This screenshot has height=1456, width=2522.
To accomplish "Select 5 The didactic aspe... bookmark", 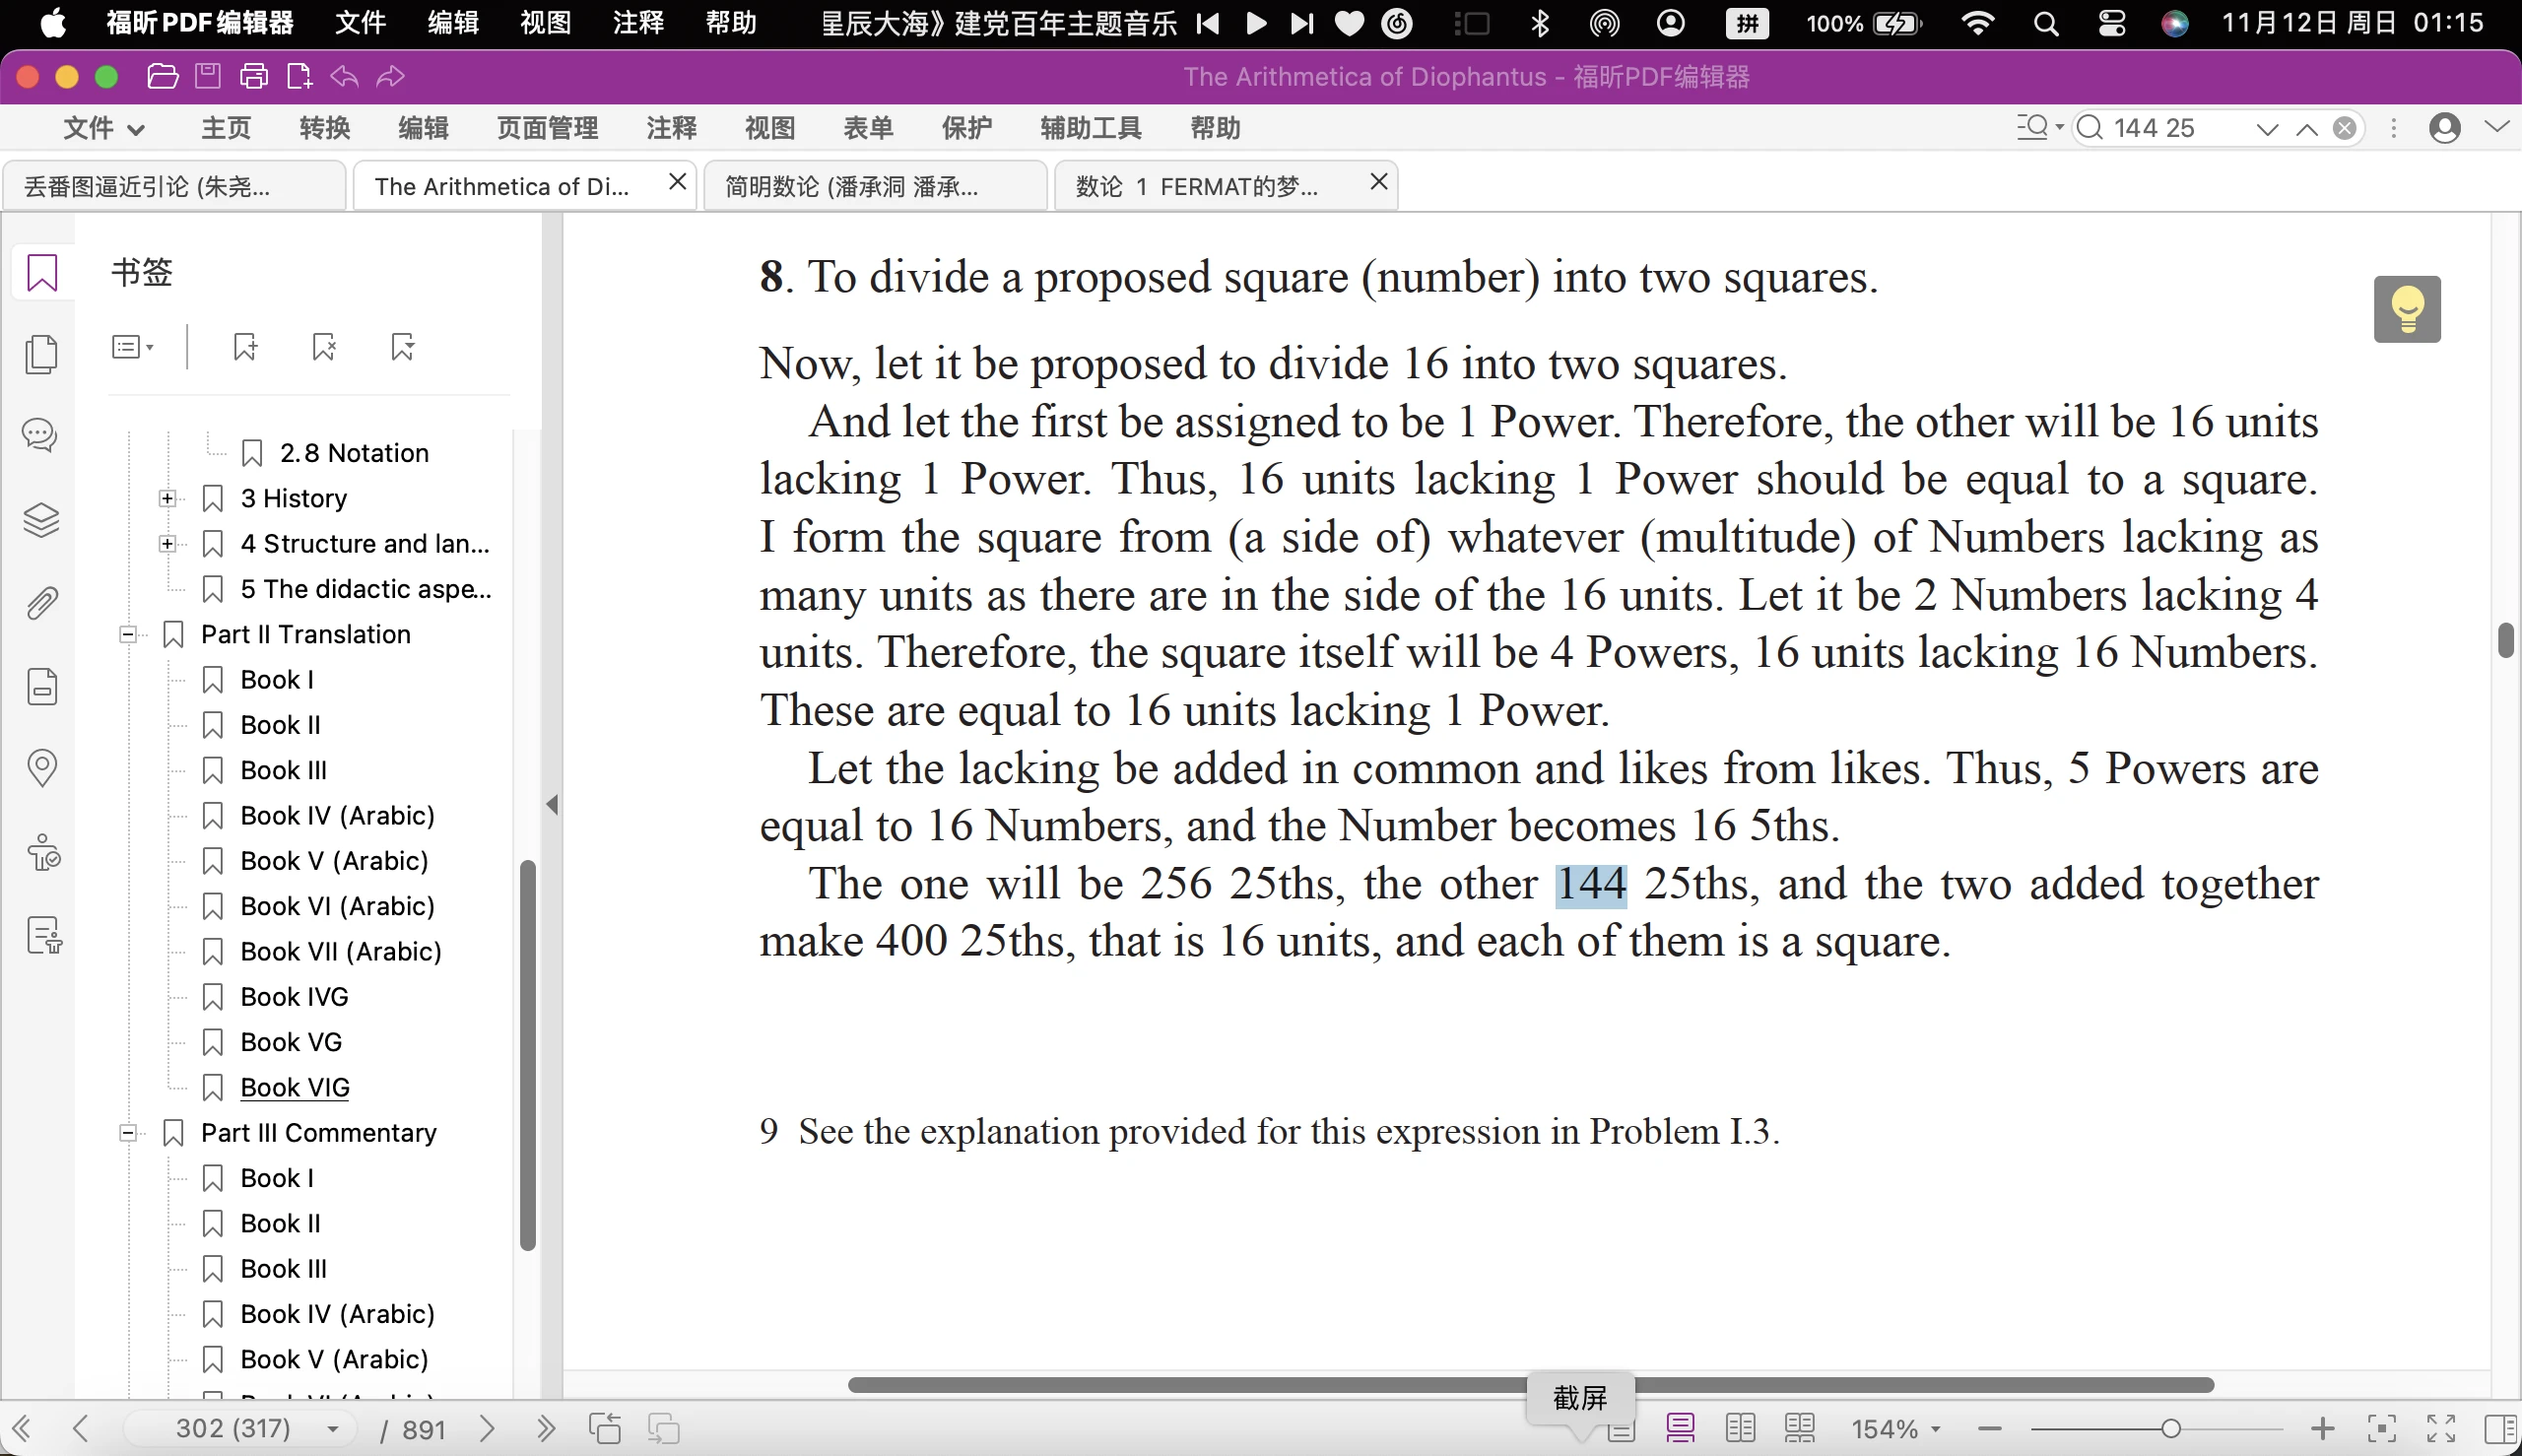I will 366,589.
